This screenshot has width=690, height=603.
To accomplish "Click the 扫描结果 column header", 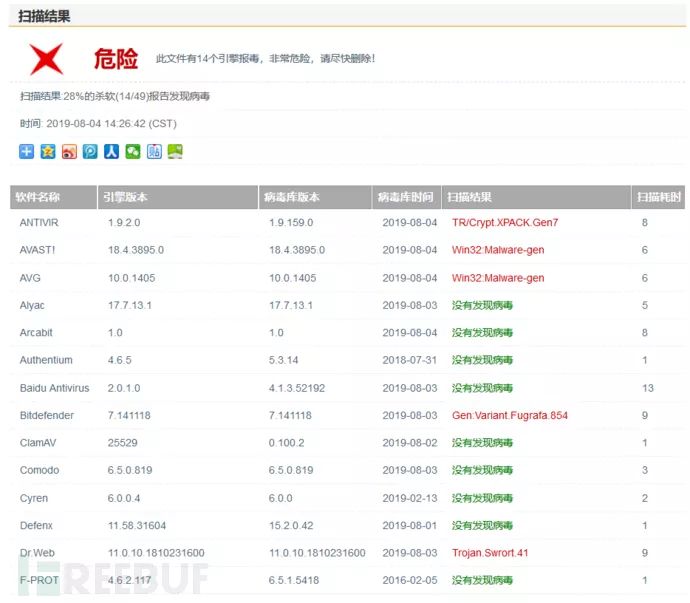I will click(536, 197).
